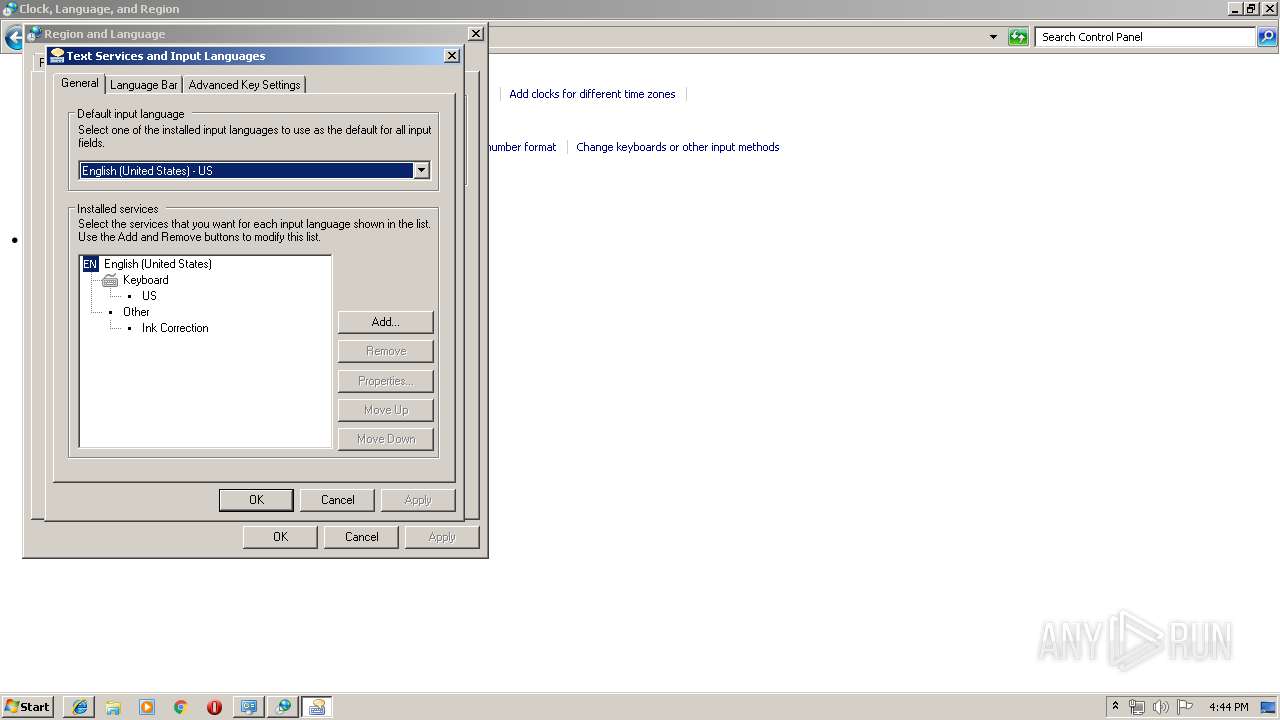
Task: Open the Advanced Key Settings tab
Action: click(244, 85)
